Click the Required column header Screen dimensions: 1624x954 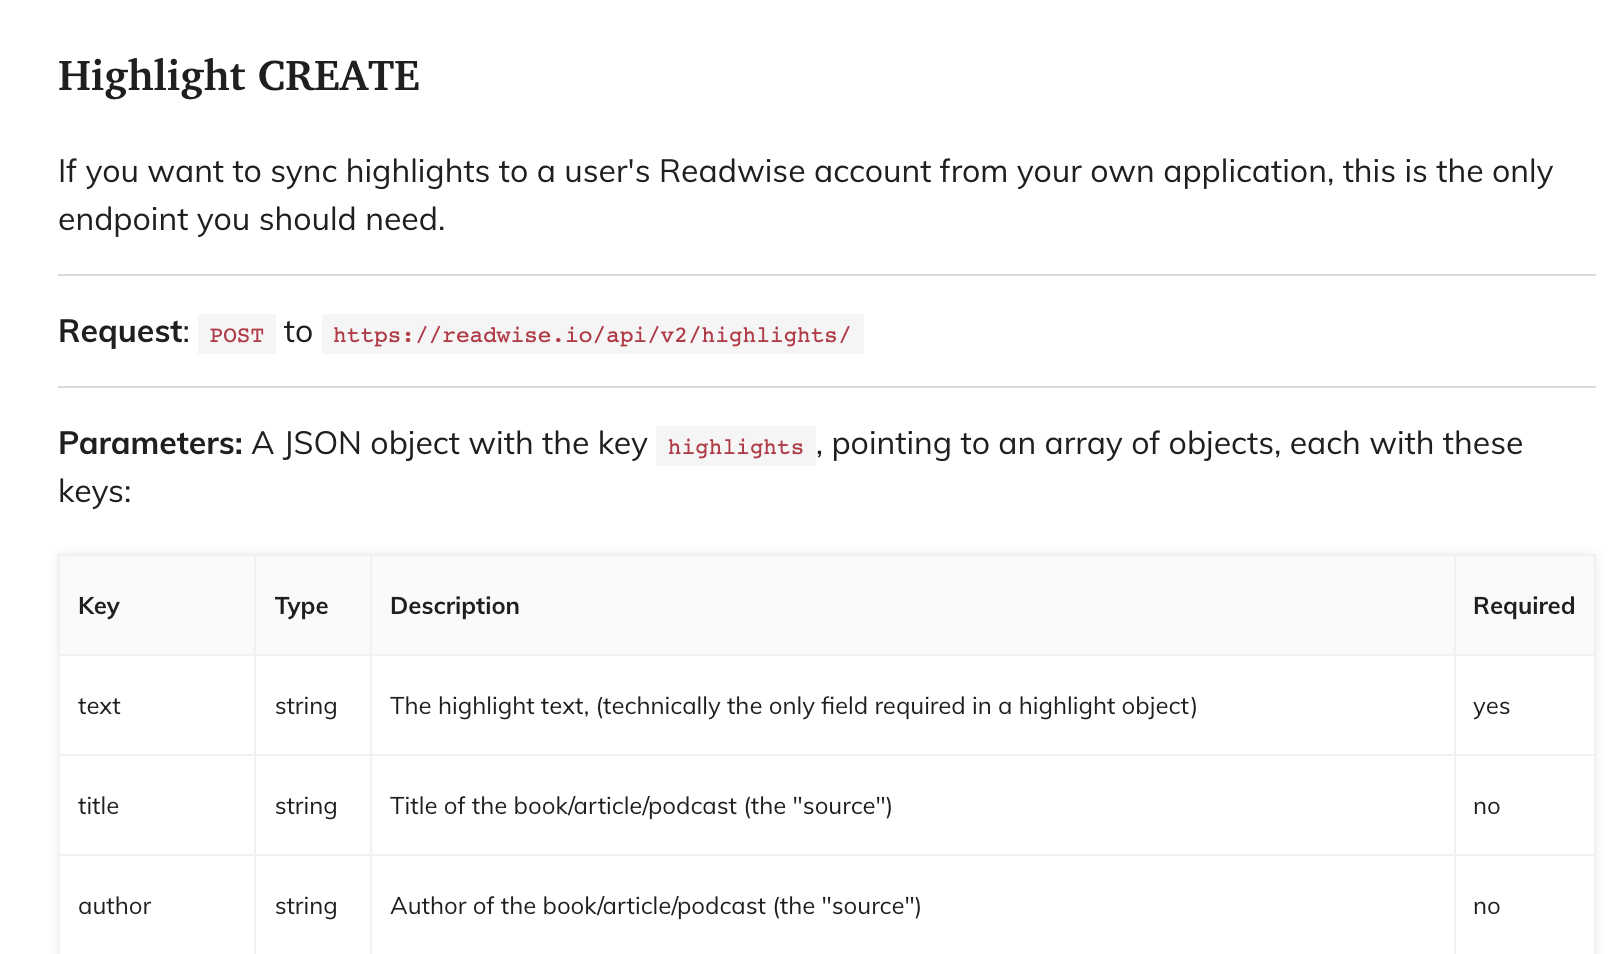tap(1523, 606)
